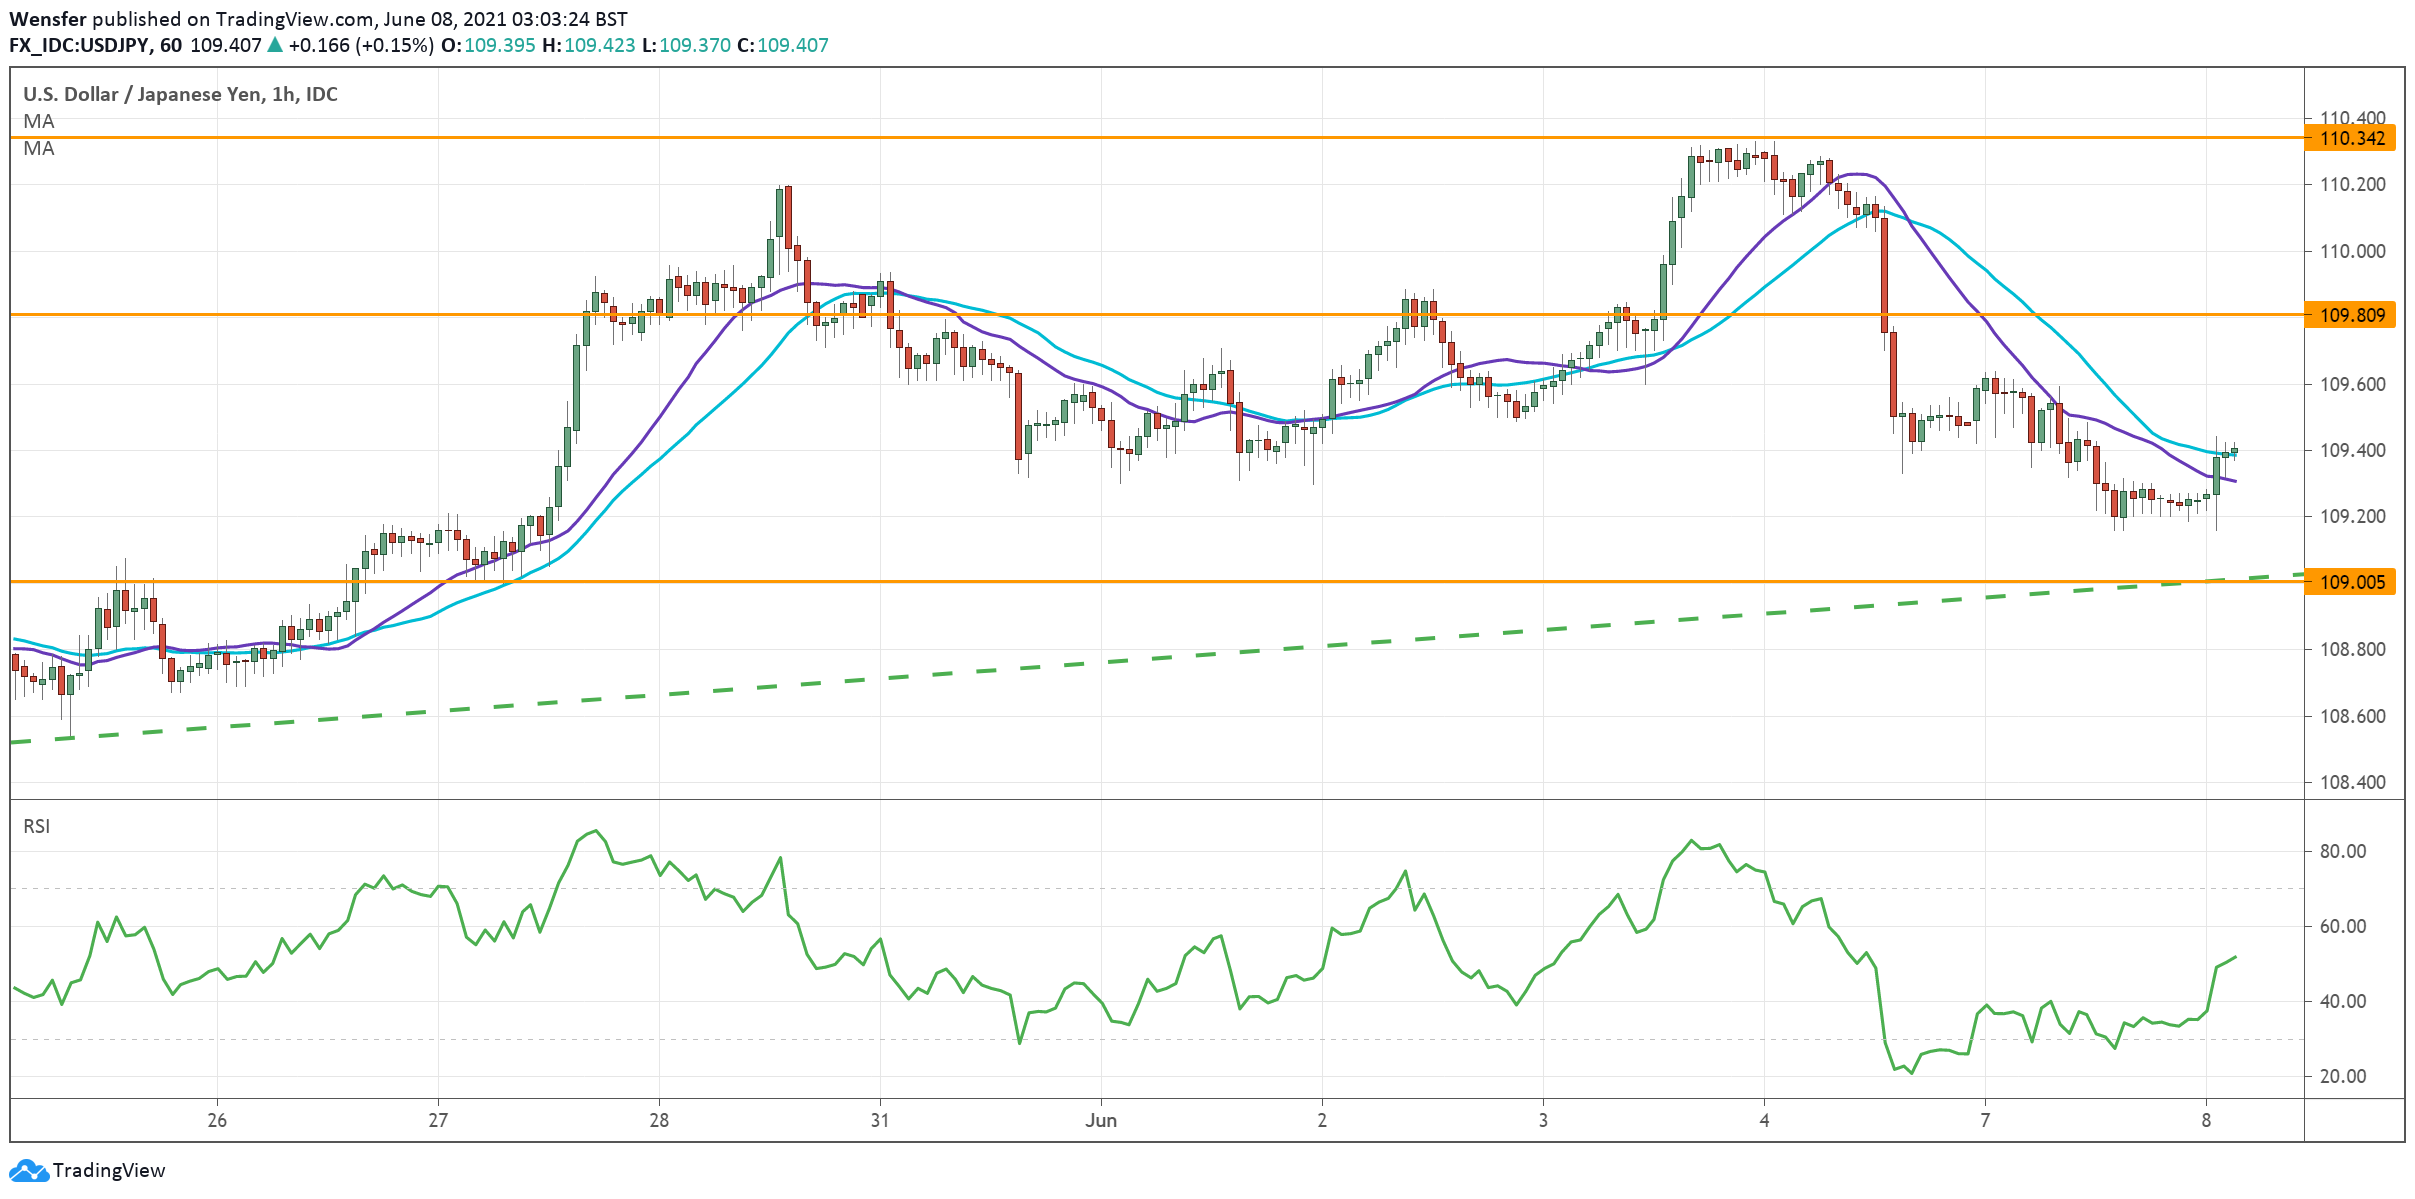Click the 109.809 orange price label

pos(2350,315)
